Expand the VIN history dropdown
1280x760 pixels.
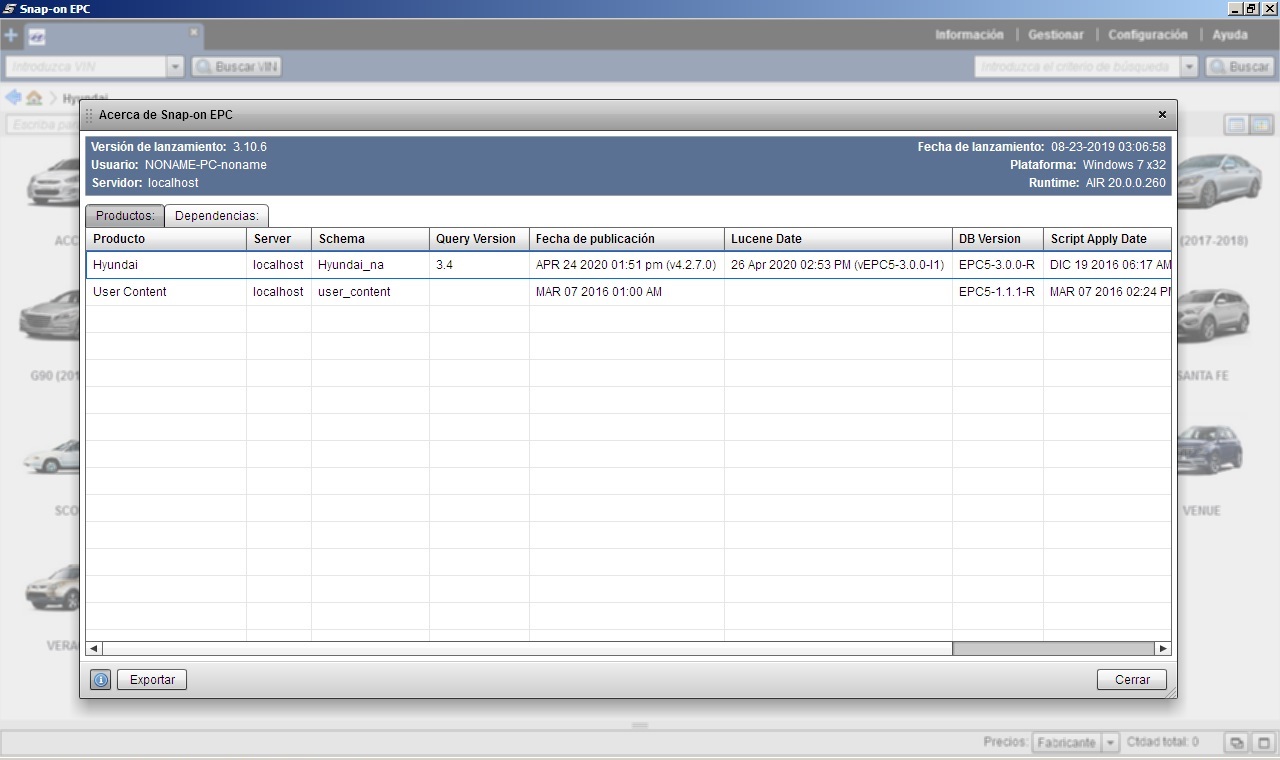(x=176, y=67)
